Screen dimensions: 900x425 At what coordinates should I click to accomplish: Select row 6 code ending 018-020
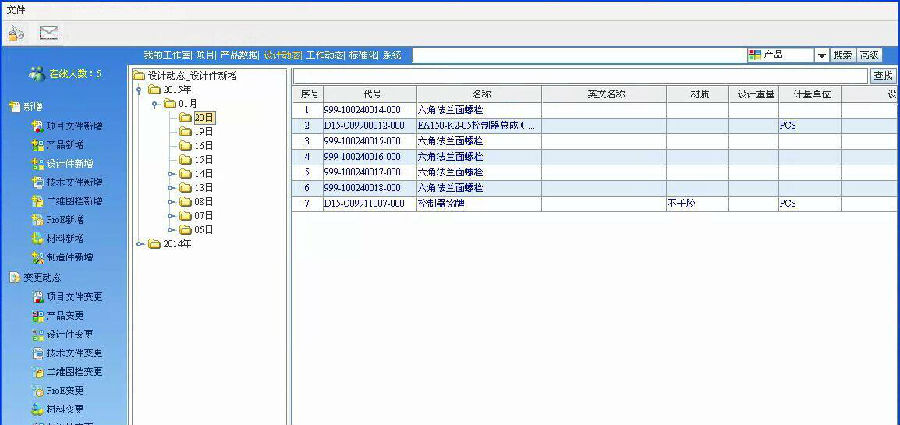tap(370, 188)
